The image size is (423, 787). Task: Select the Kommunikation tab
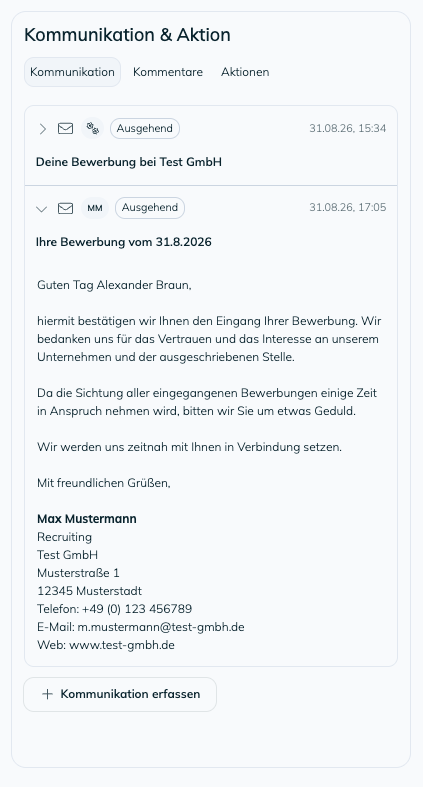coord(72,72)
